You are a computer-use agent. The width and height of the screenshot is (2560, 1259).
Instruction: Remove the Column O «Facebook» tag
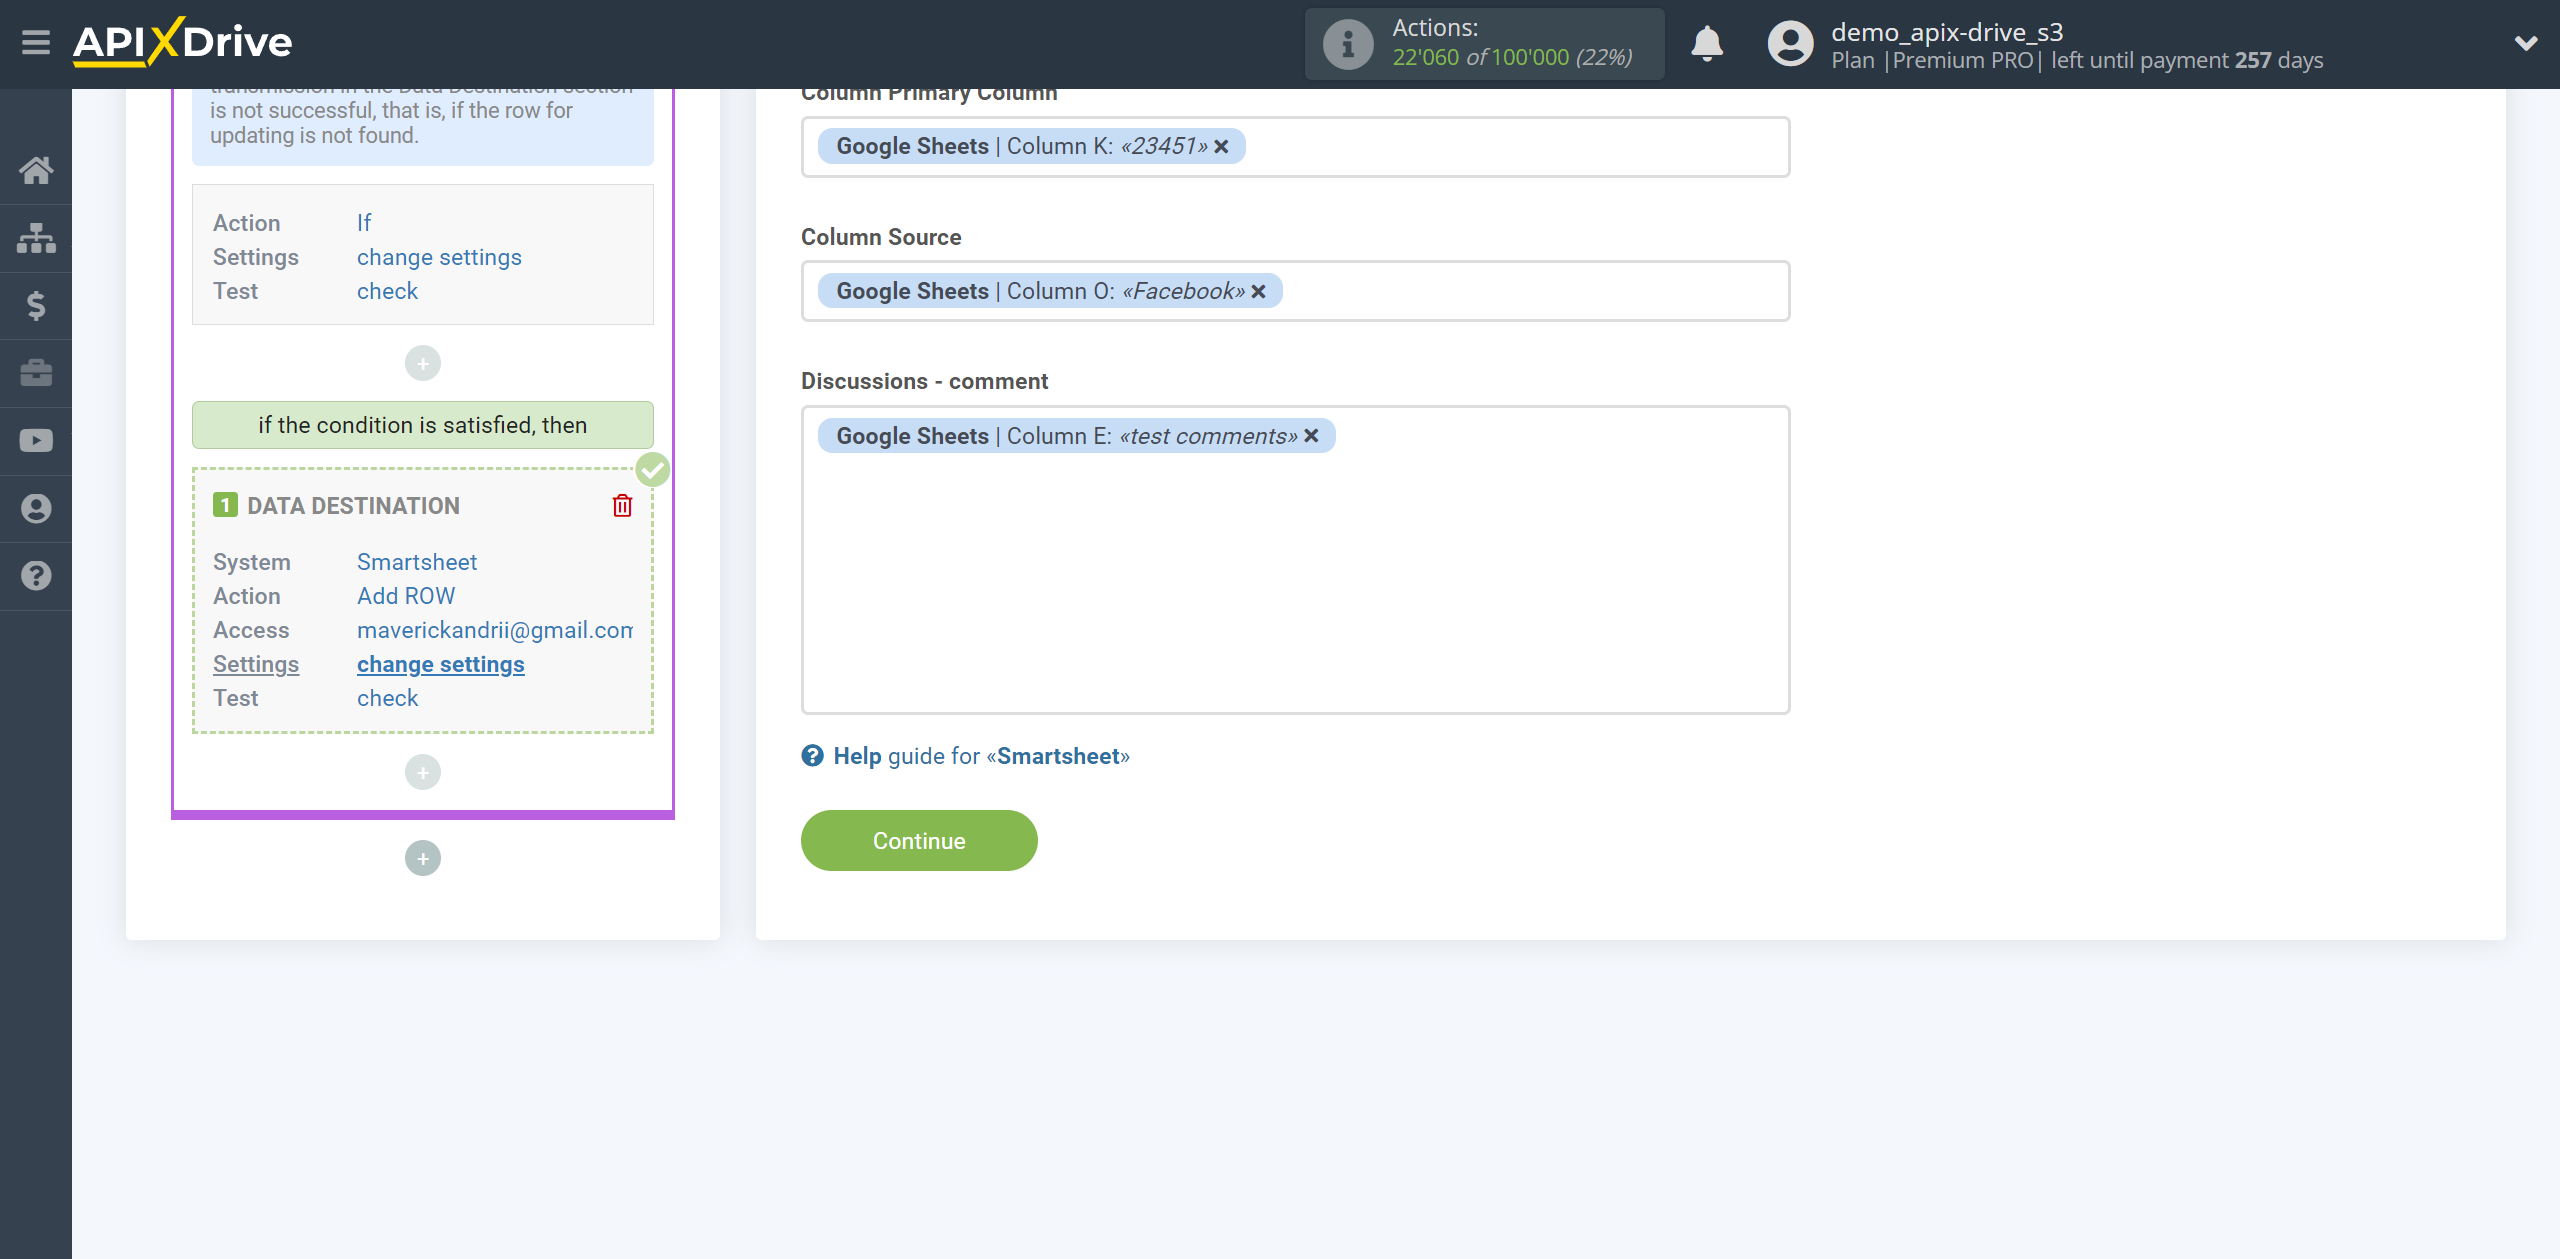[1259, 291]
